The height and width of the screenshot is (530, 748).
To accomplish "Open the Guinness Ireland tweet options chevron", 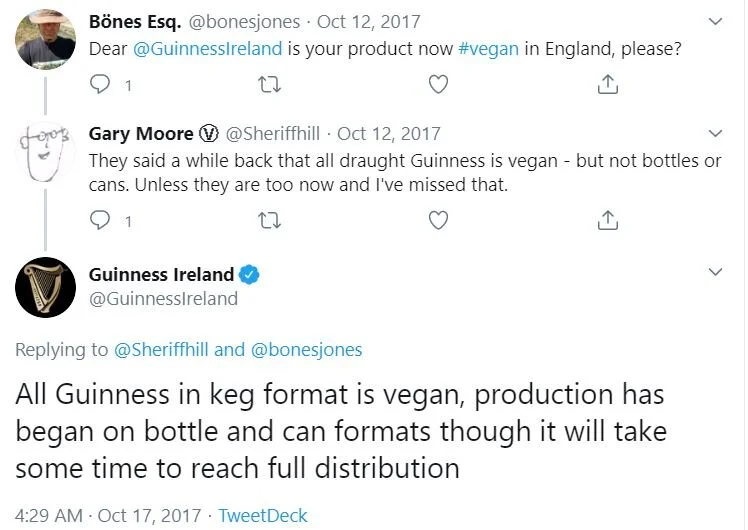I will 716,272.
